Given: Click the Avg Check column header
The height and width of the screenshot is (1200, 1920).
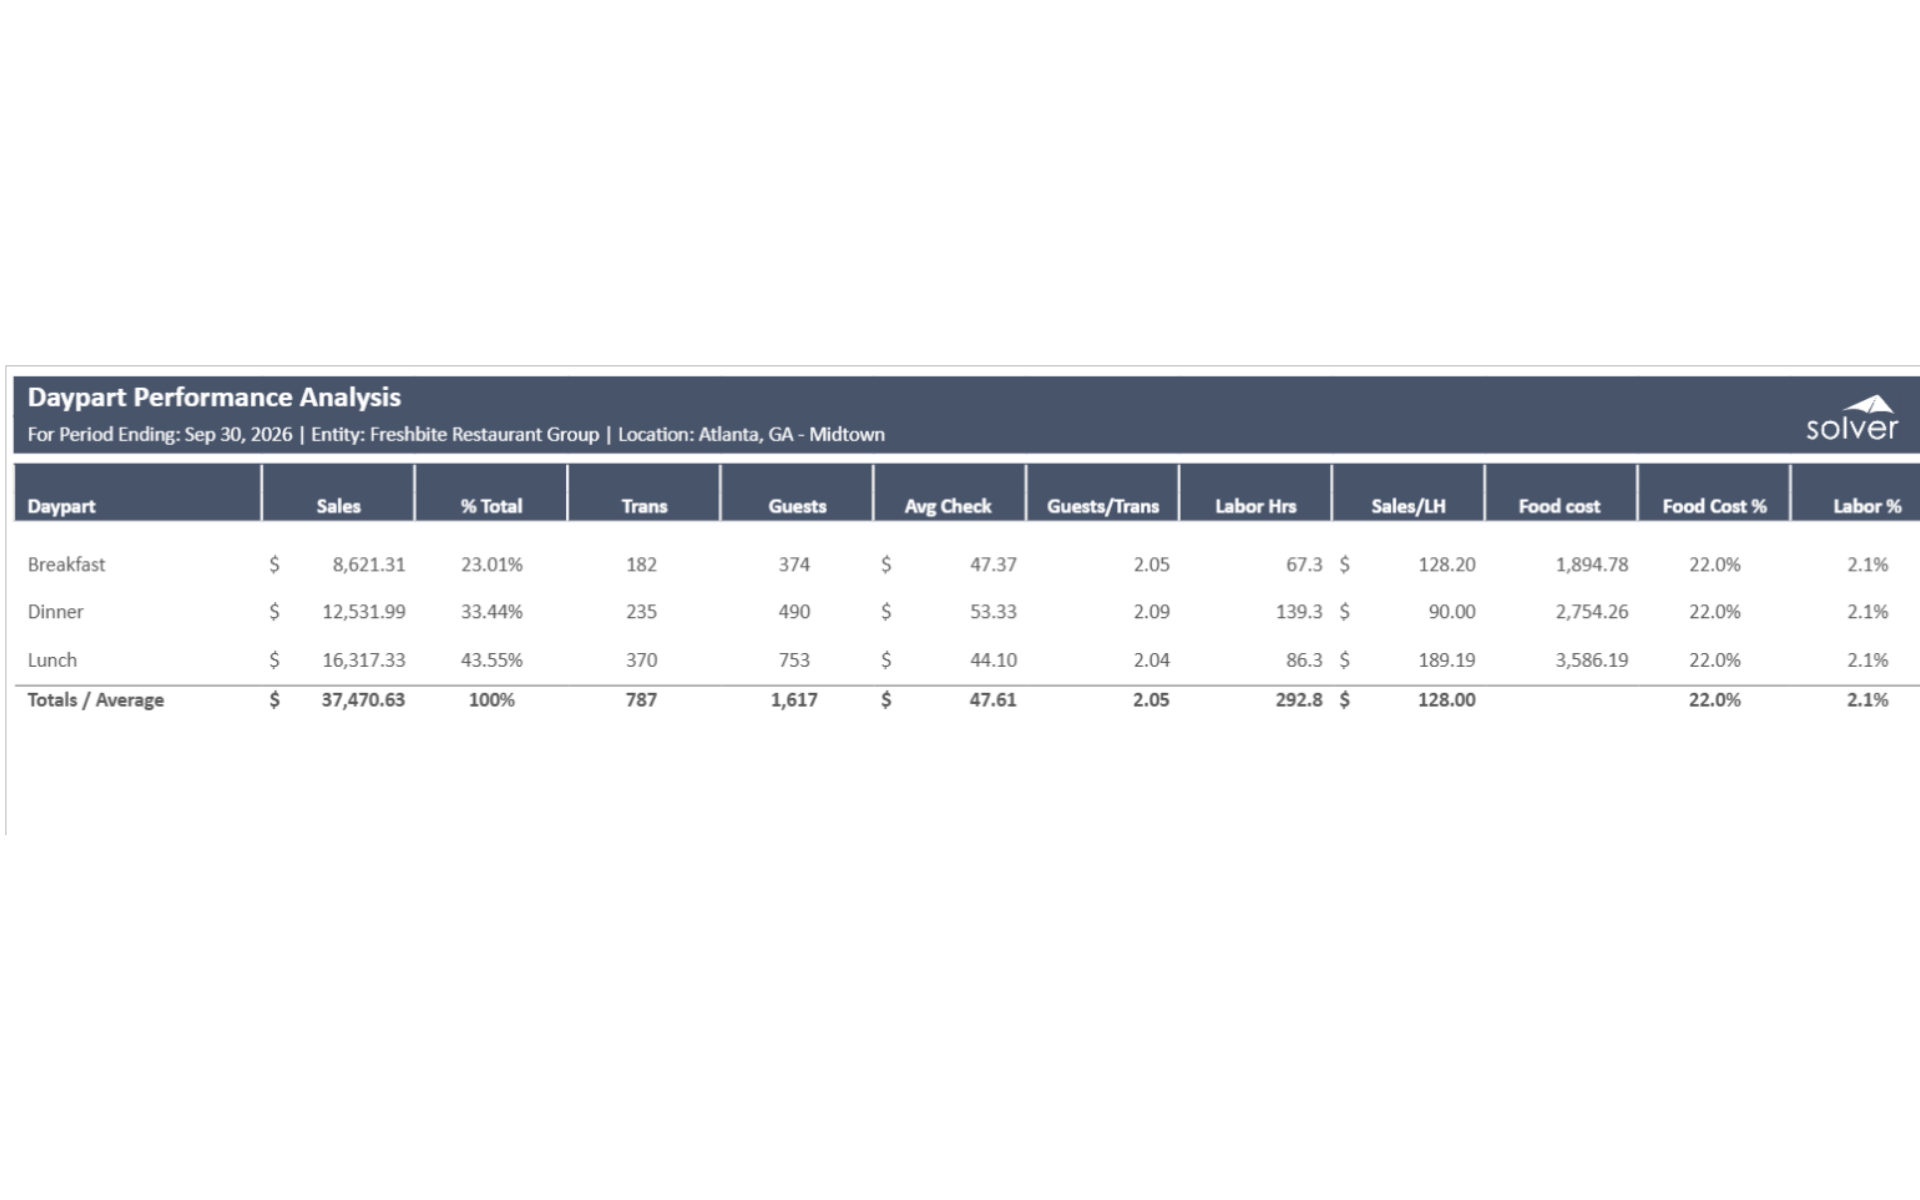Looking at the screenshot, I should 948,506.
